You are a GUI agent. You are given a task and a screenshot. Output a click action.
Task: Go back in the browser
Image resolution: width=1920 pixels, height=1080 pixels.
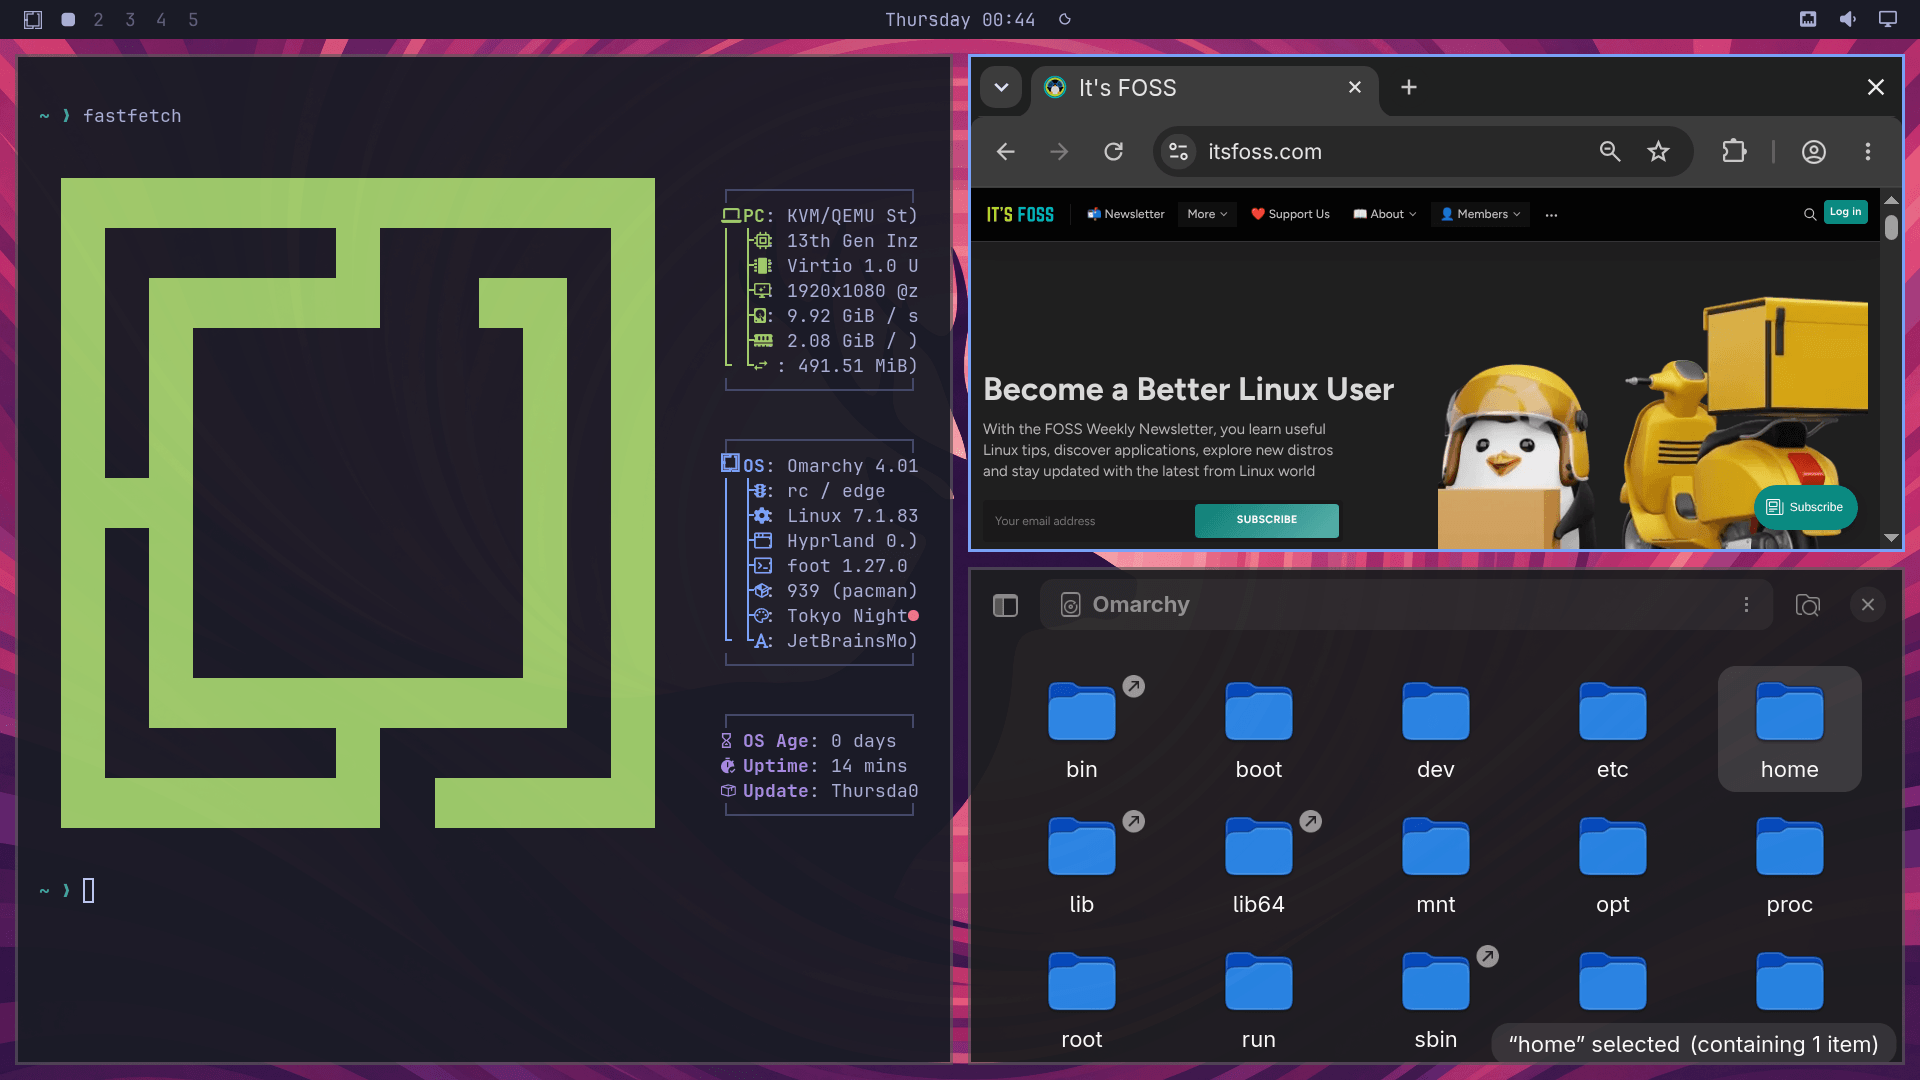point(1006,151)
